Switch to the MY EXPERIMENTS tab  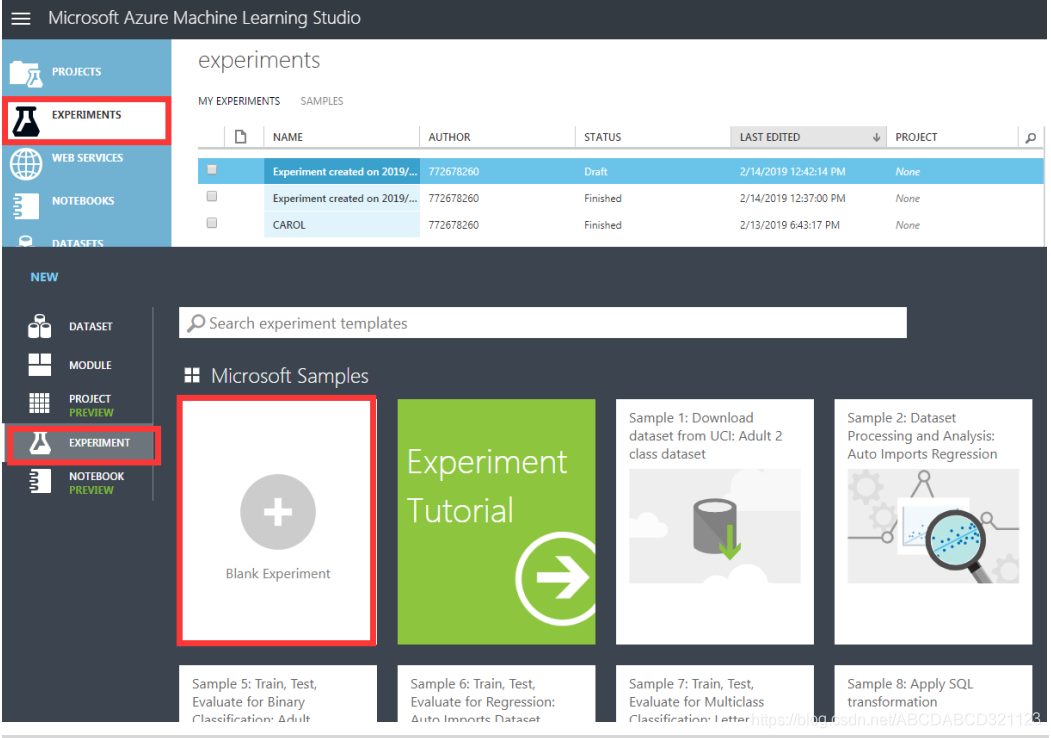(x=239, y=101)
